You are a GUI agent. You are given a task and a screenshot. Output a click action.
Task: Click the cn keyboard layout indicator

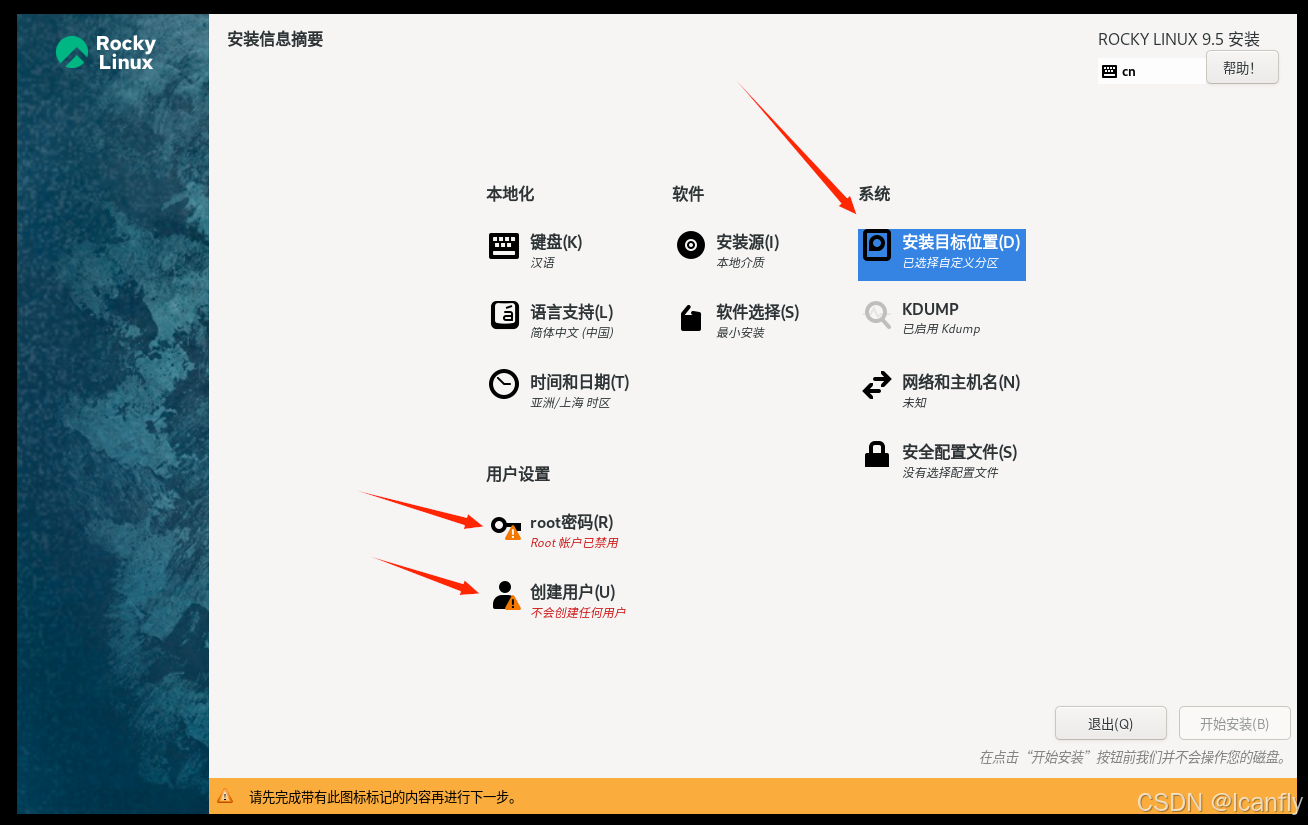click(x=1150, y=71)
